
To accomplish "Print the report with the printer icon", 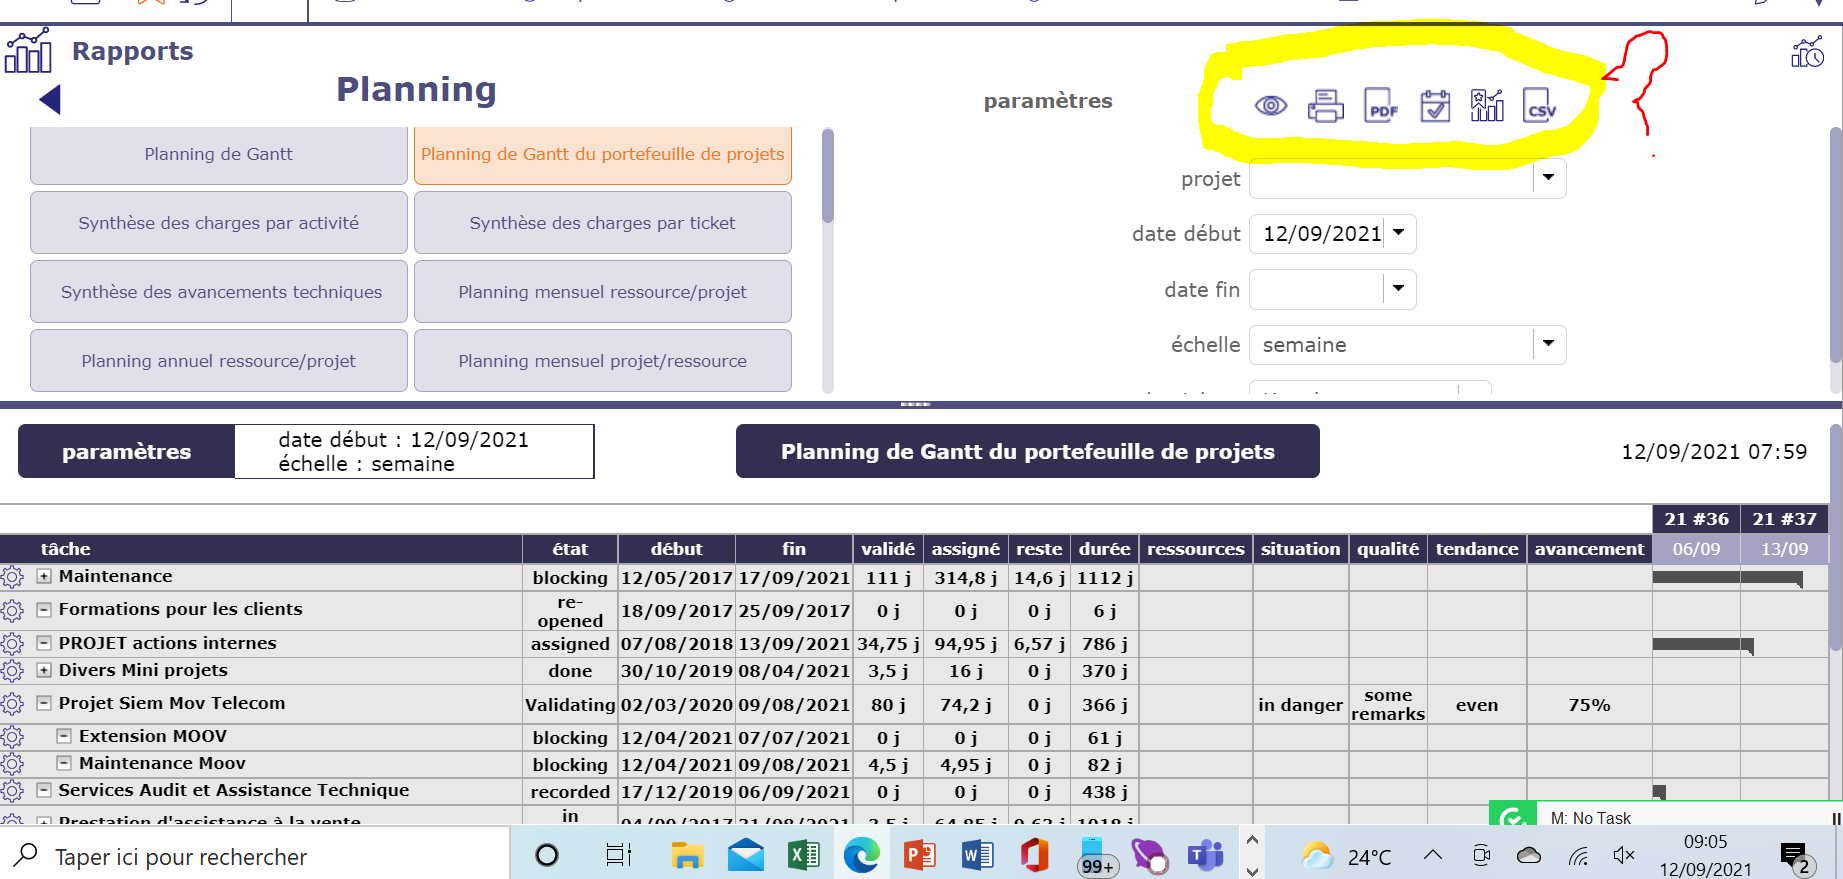I will click(x=1326, y=105).
